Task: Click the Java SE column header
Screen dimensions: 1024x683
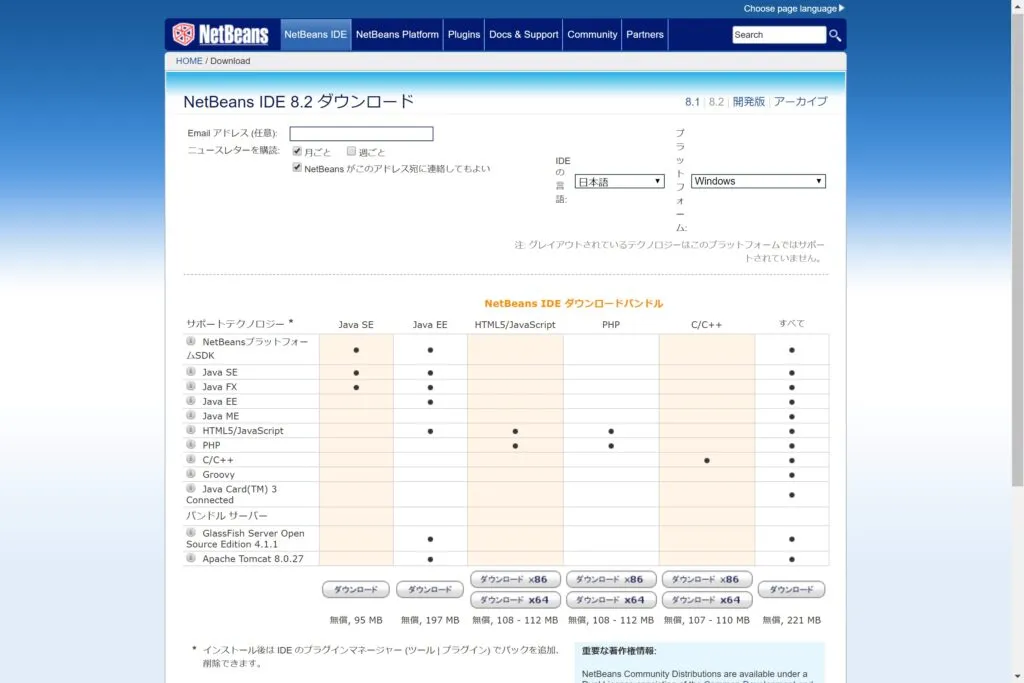Action: (356, 325)
